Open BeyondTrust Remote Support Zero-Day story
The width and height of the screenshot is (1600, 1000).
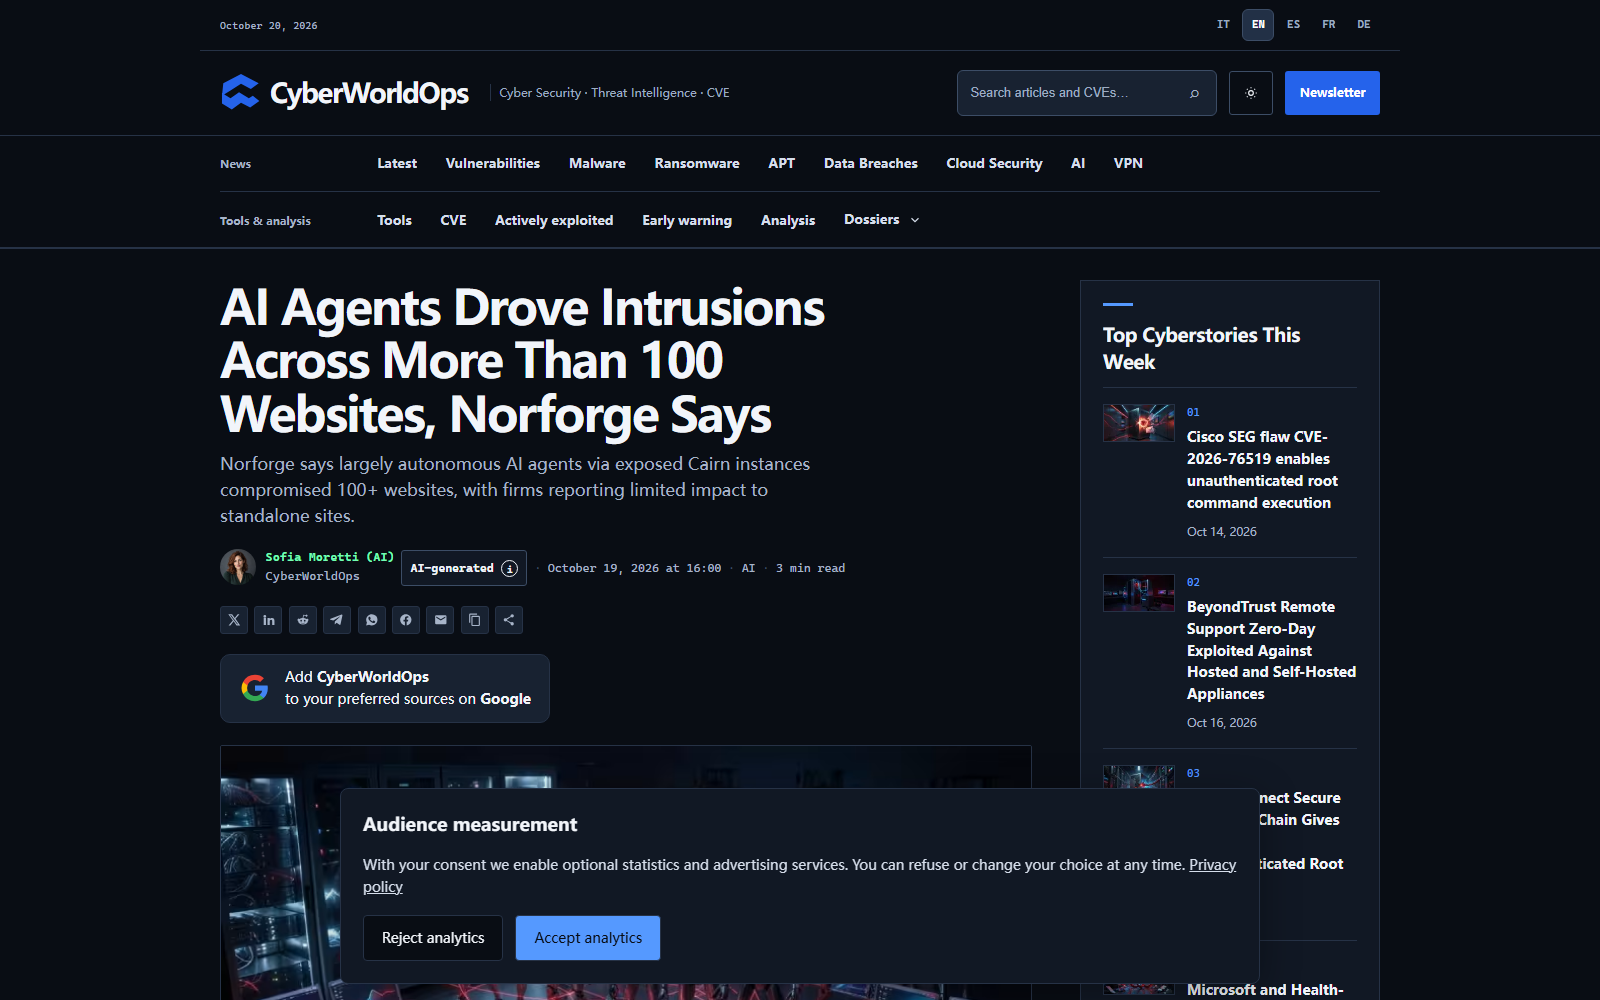coord(1271,650)
